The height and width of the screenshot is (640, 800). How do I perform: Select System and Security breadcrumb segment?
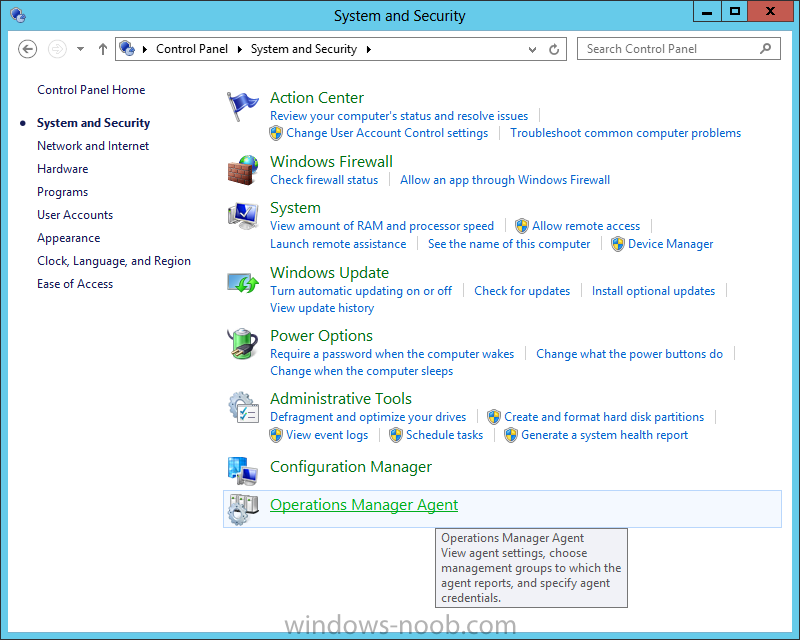tap(304, 48)
